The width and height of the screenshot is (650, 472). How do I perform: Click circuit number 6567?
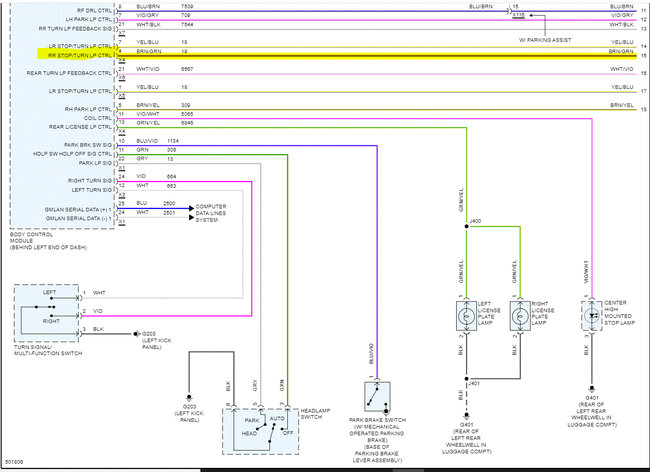tap(187, 69)
